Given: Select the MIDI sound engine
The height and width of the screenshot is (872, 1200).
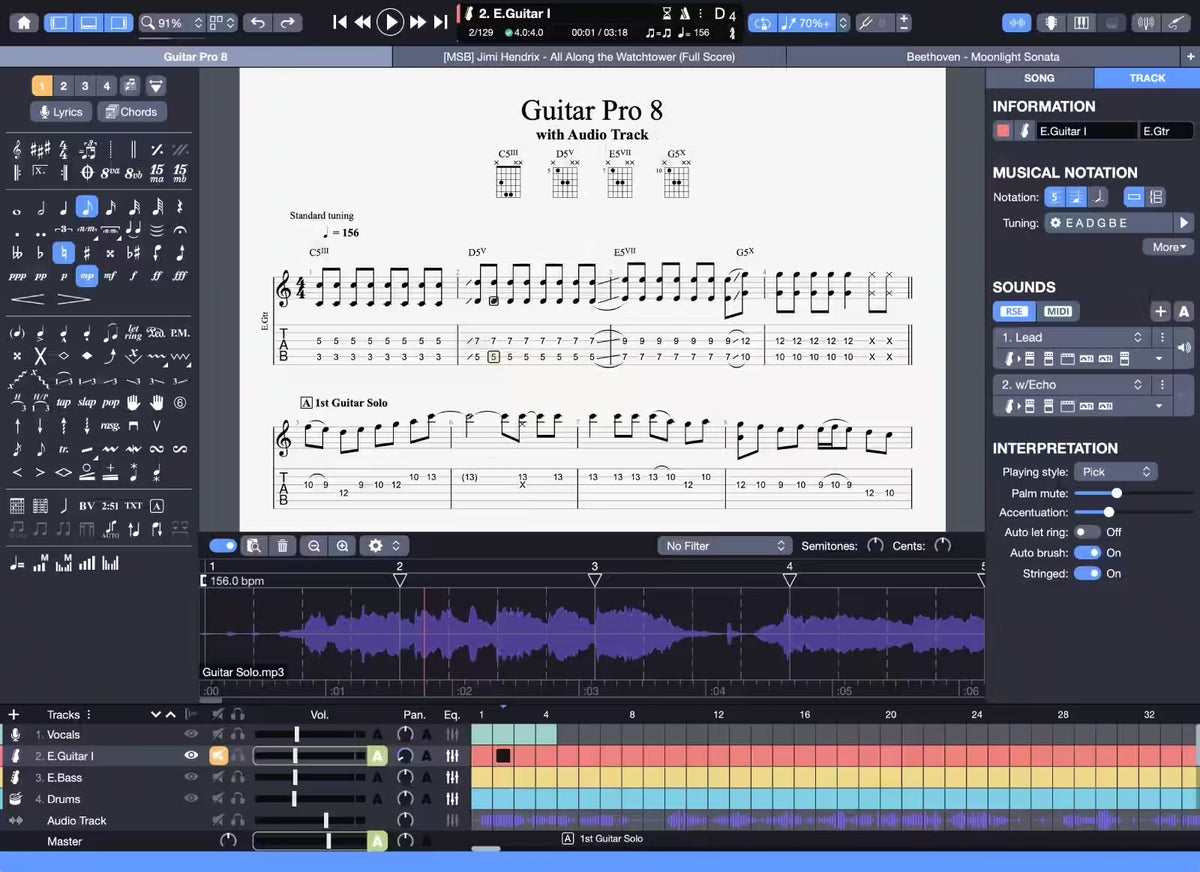Looking at the screenshot, I should pos(1058,312).
